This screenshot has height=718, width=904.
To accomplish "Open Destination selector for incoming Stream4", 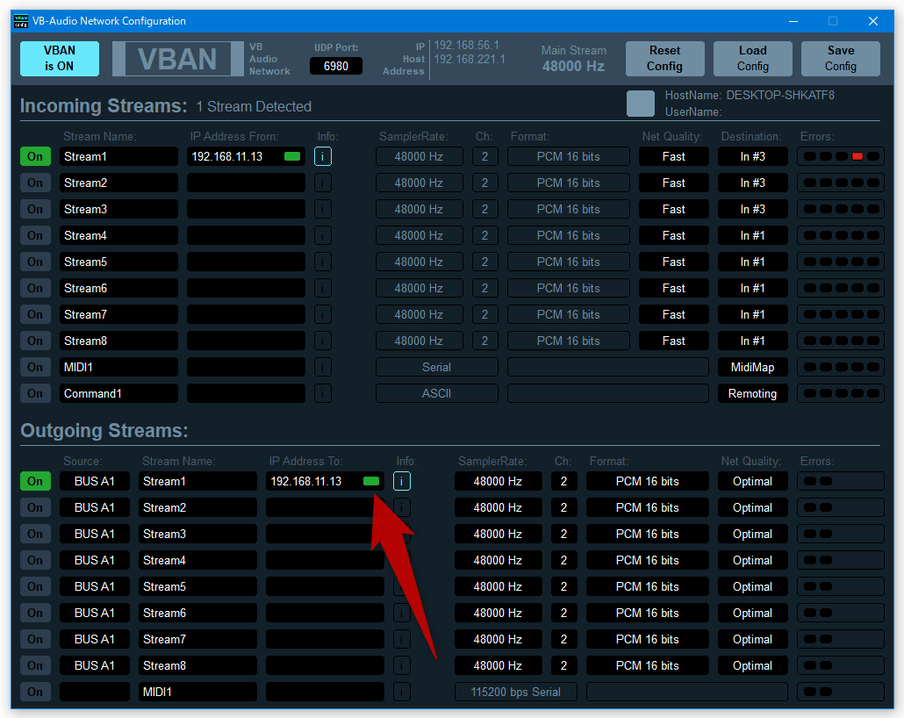I will (x=752, y=235).
